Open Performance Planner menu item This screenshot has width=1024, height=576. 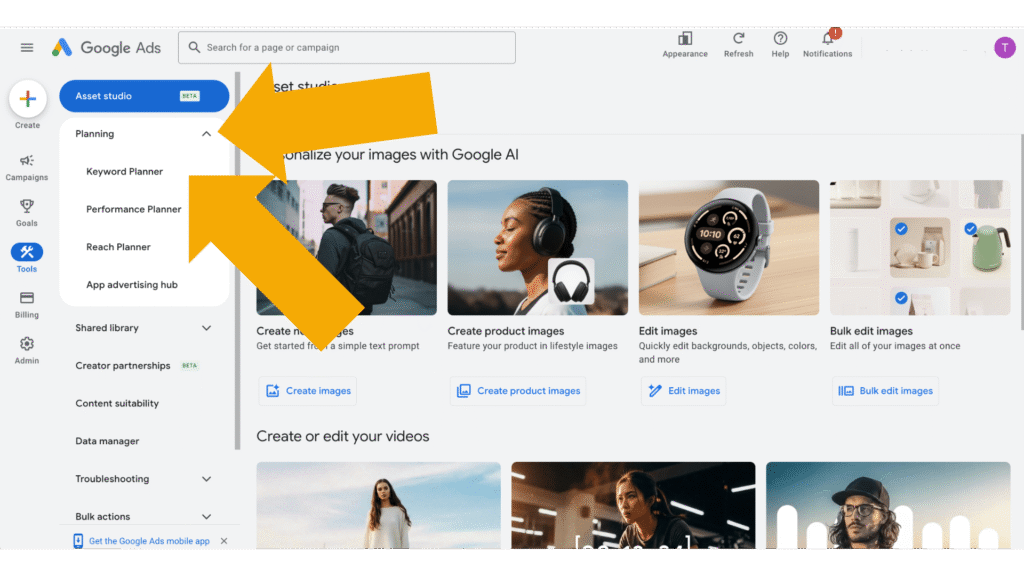click(134, 210)
